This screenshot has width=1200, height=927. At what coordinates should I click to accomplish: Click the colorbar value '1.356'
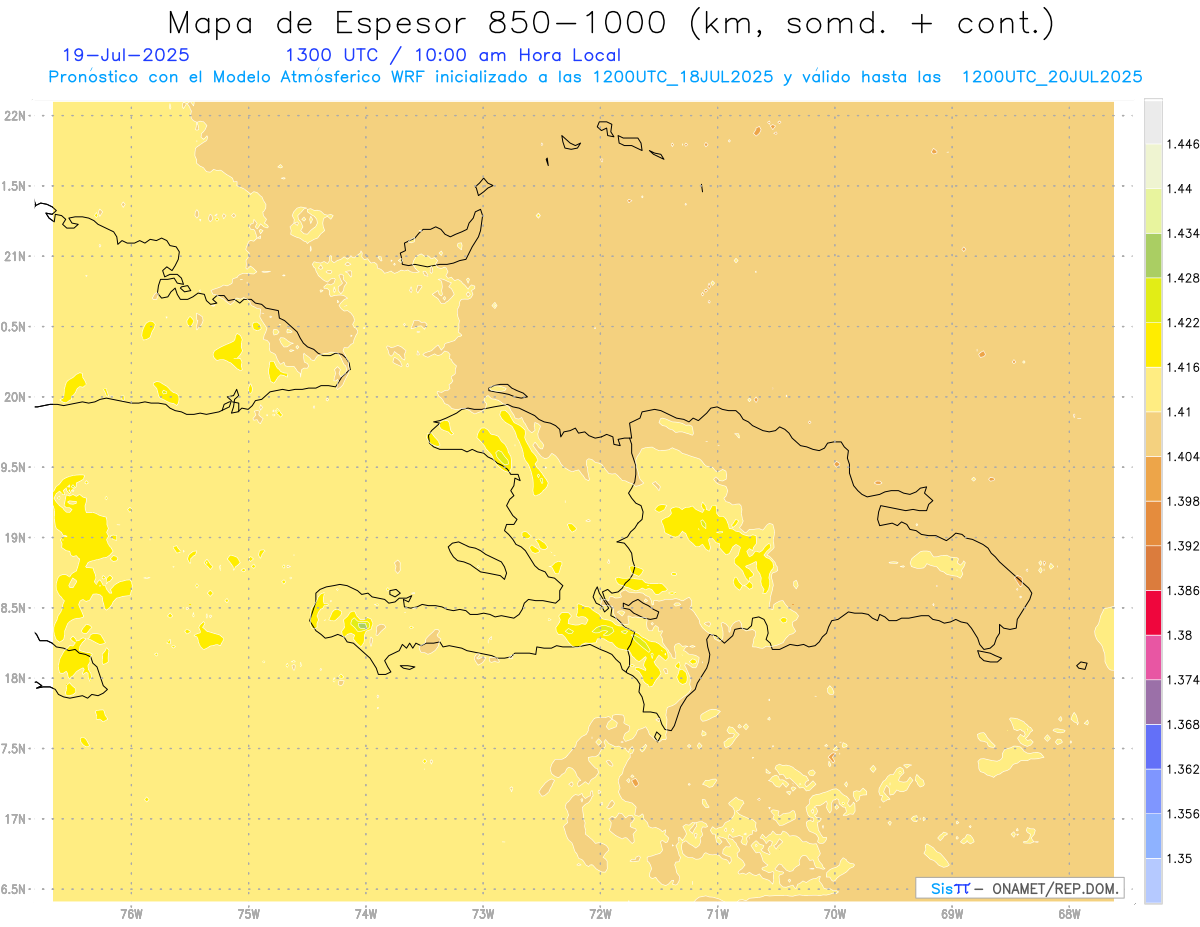pos(1184,814)
